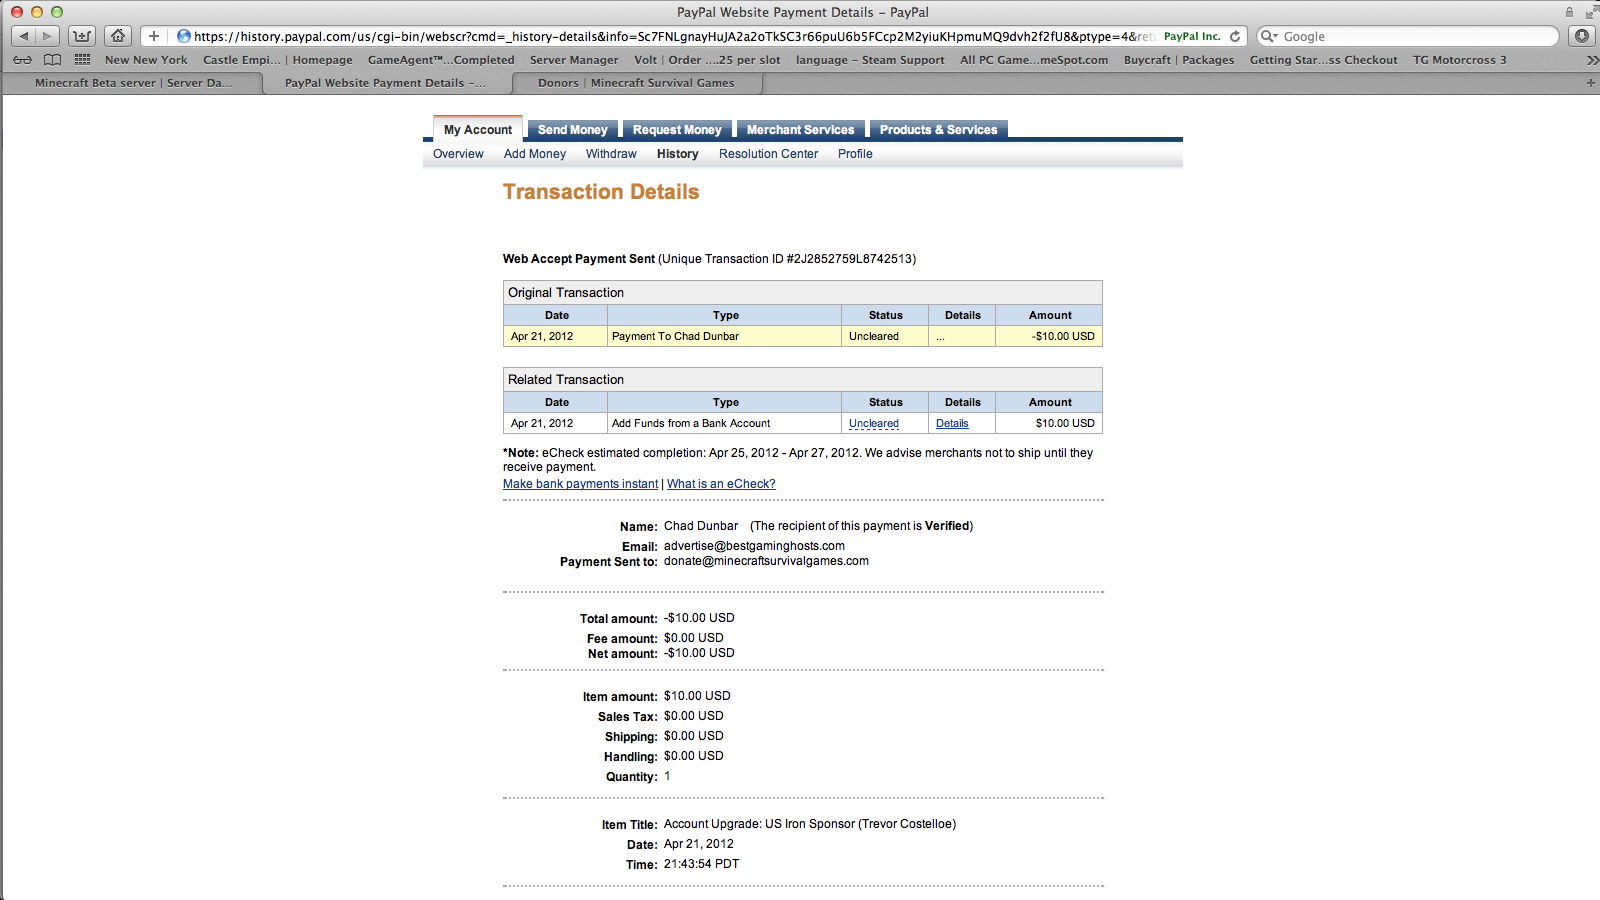Click the globe site icon in the address bar
This screenshot has height=900, width=1600.
coord(184,36)
